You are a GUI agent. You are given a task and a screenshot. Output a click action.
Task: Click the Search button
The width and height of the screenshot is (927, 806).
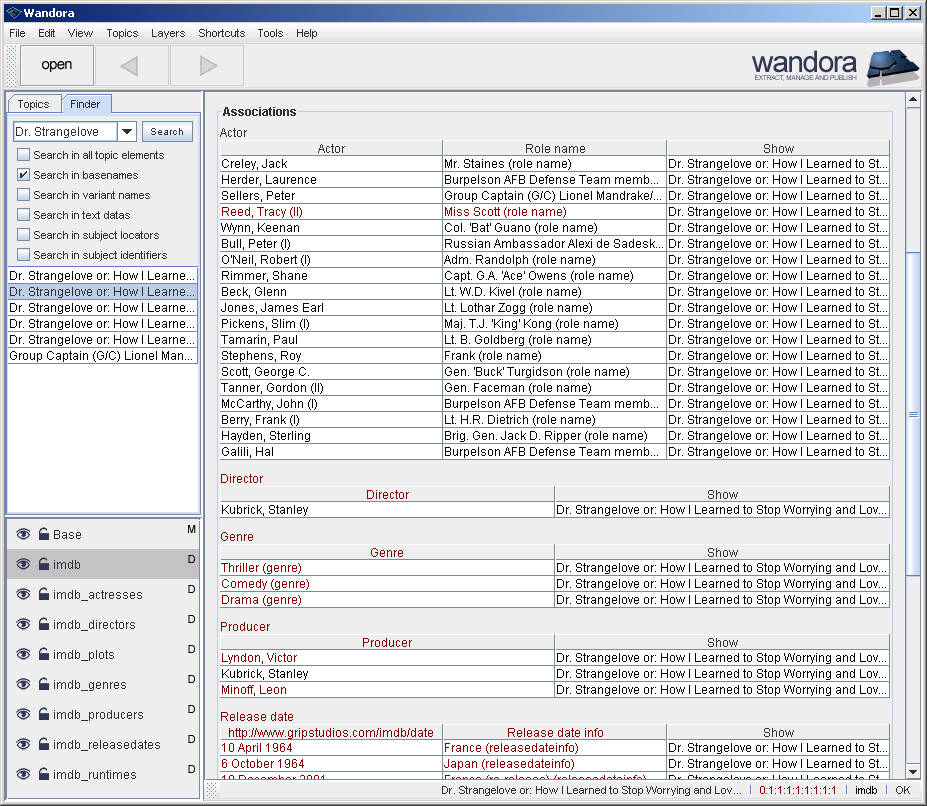[x=166, y=131]
